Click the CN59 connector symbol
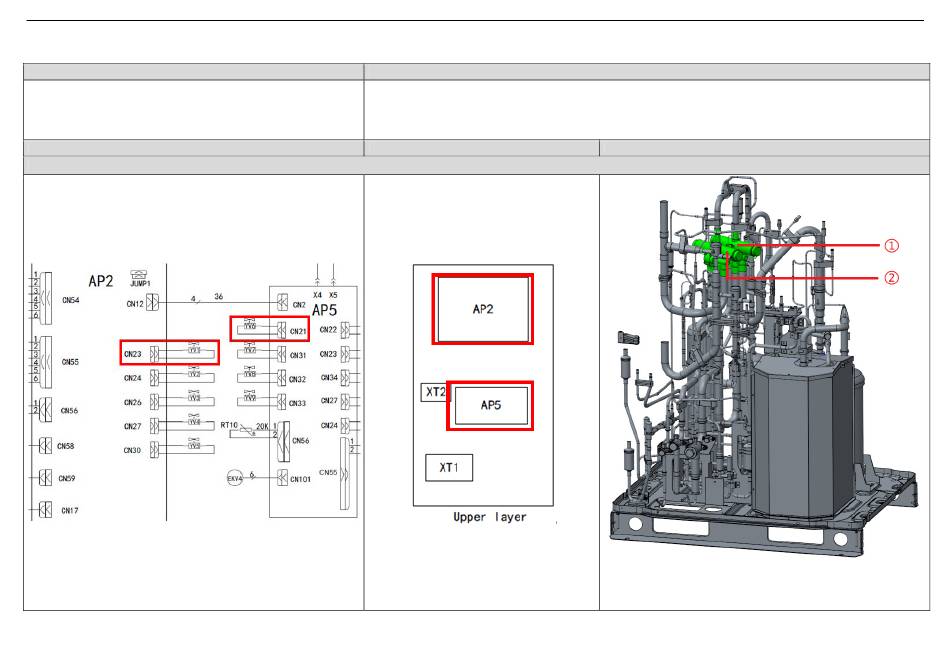This screenshot has height=648, width=950. pos(45,478)
